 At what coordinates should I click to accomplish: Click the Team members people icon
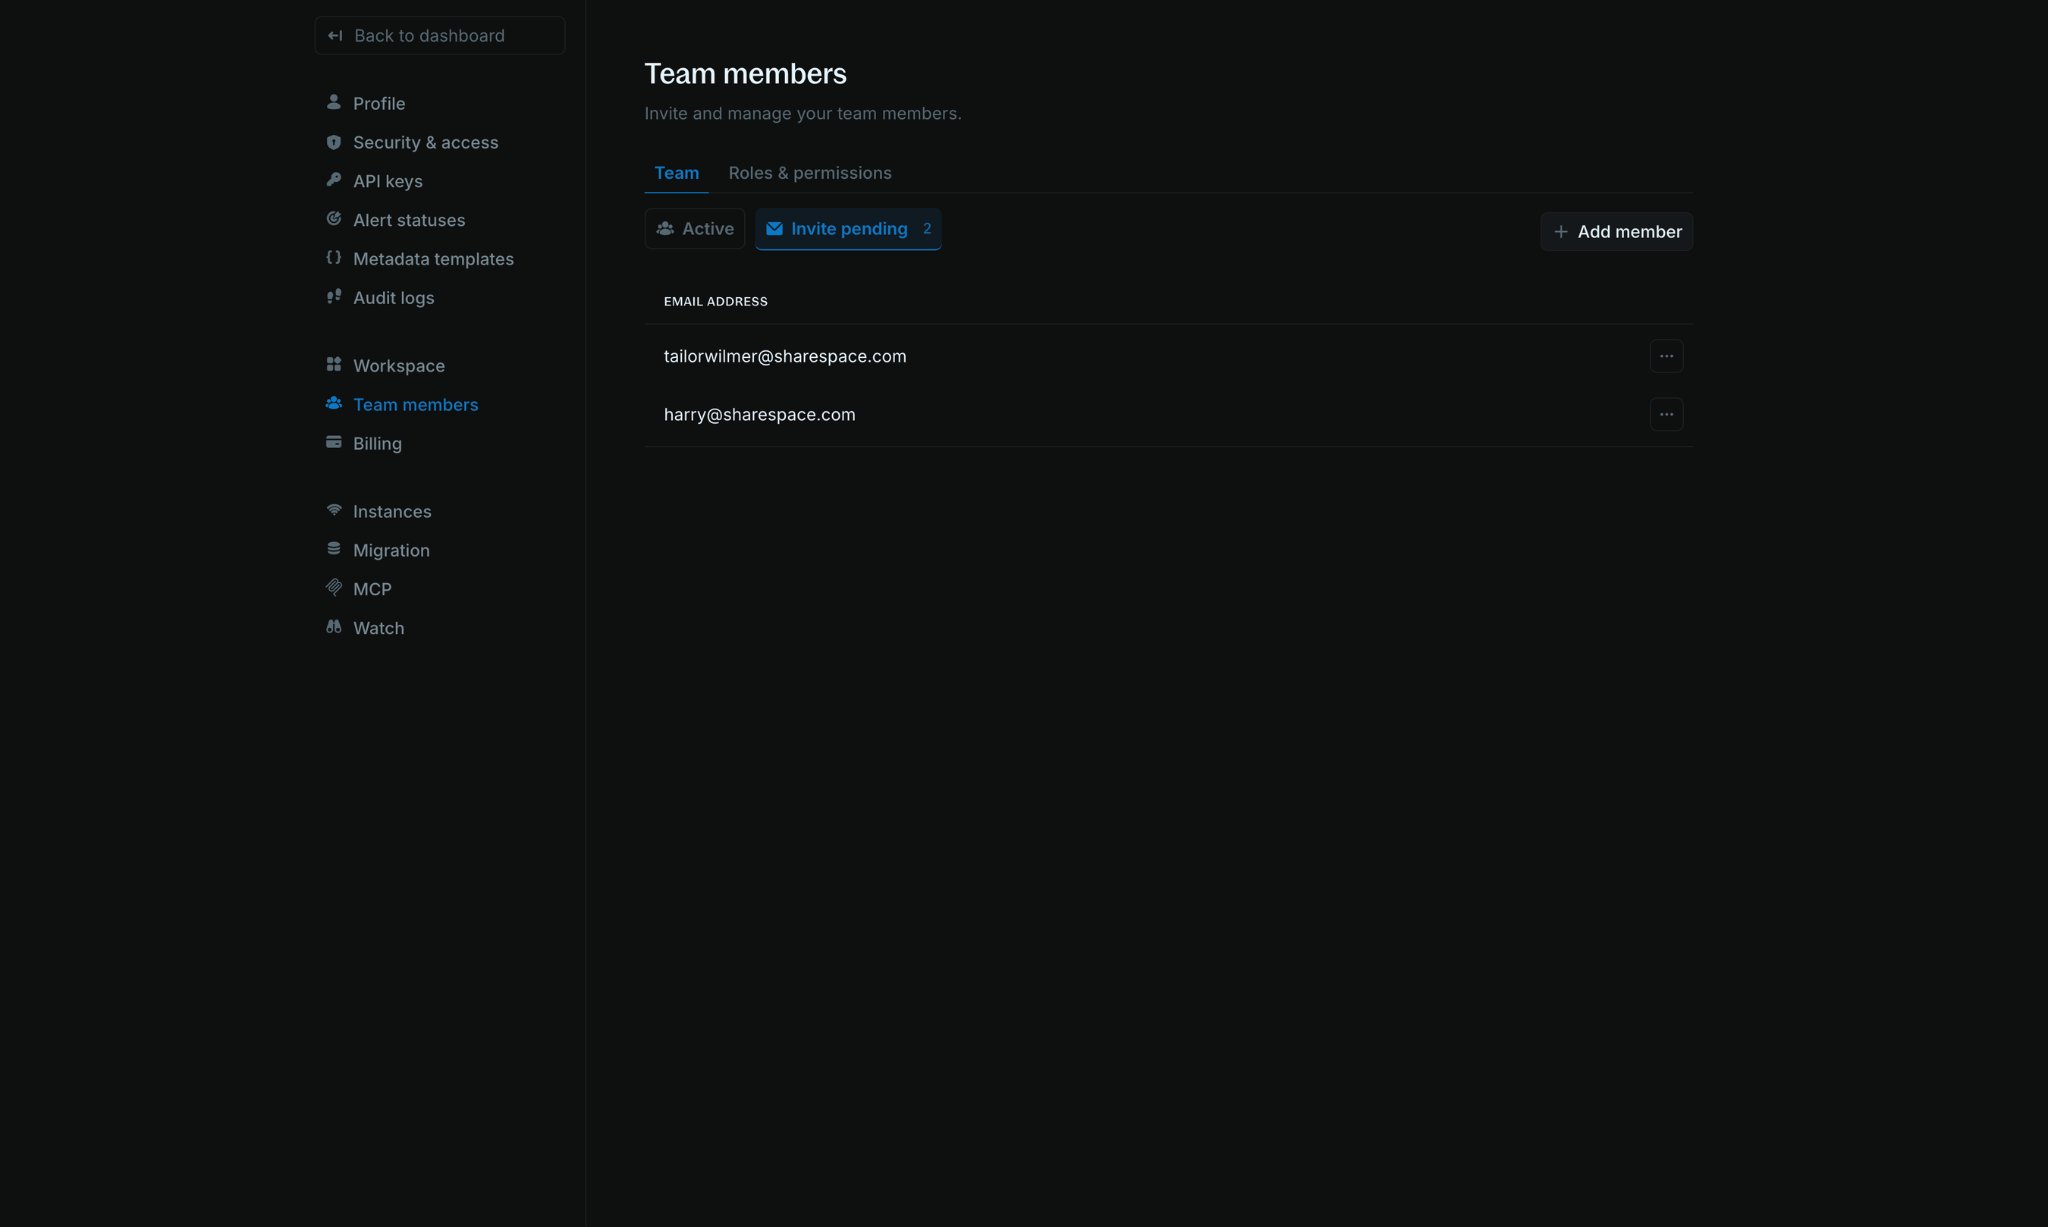point(334,404)
